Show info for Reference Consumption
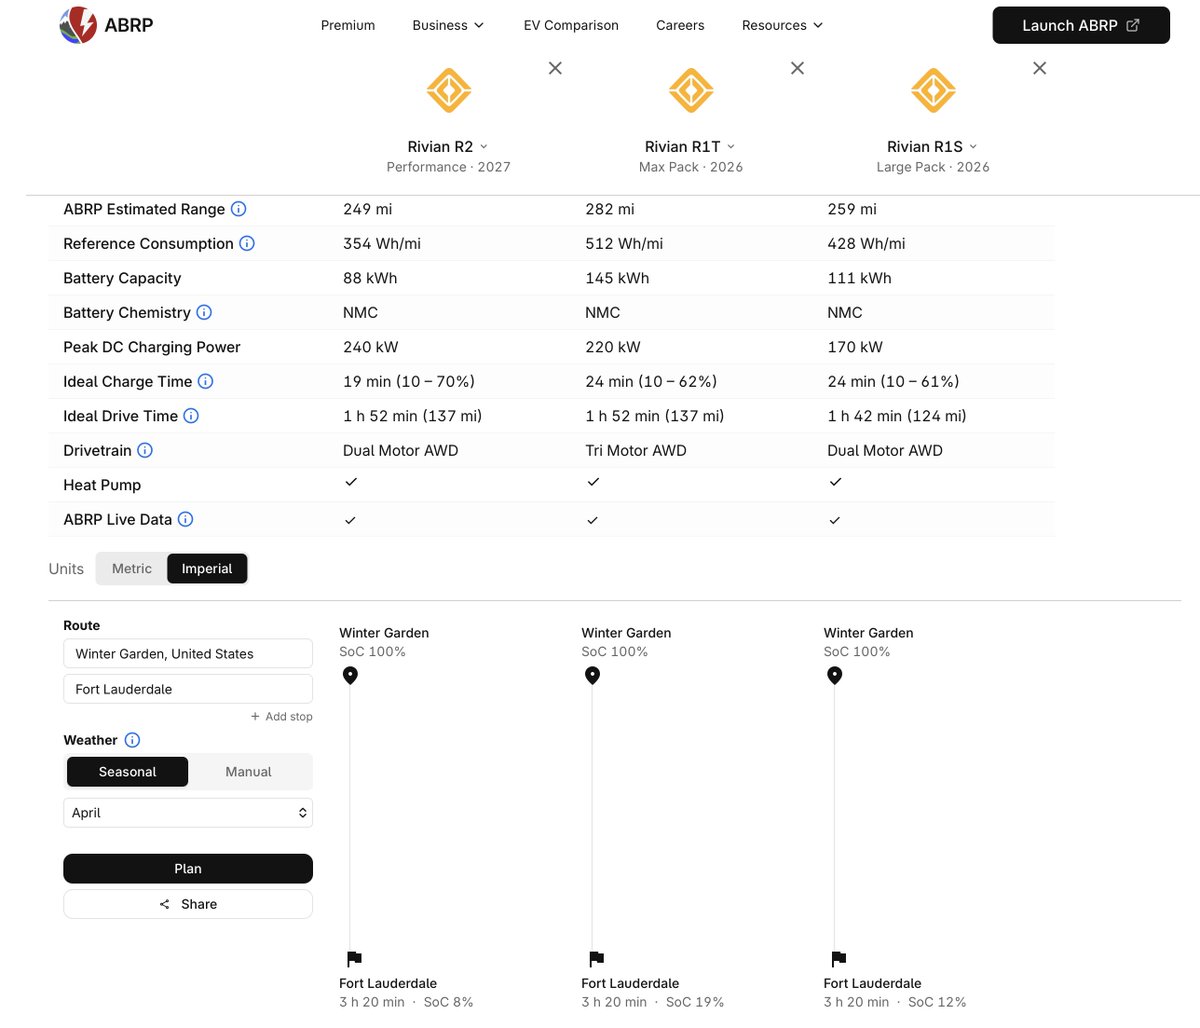1200x1028 pixels. 247,243
